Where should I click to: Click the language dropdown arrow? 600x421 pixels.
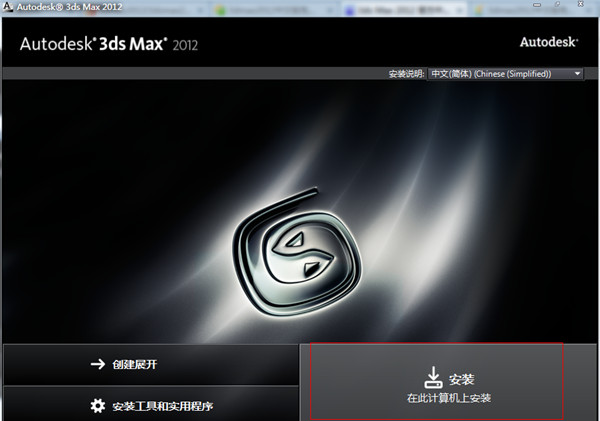577,73
